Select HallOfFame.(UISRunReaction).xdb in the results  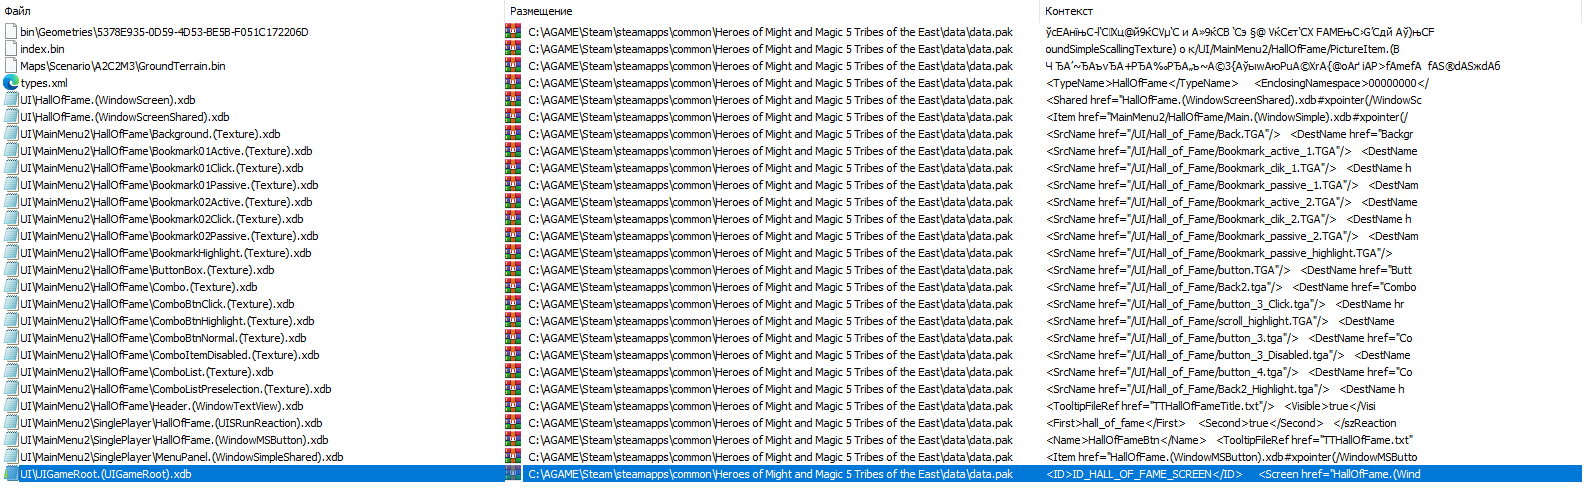(171, 423)
